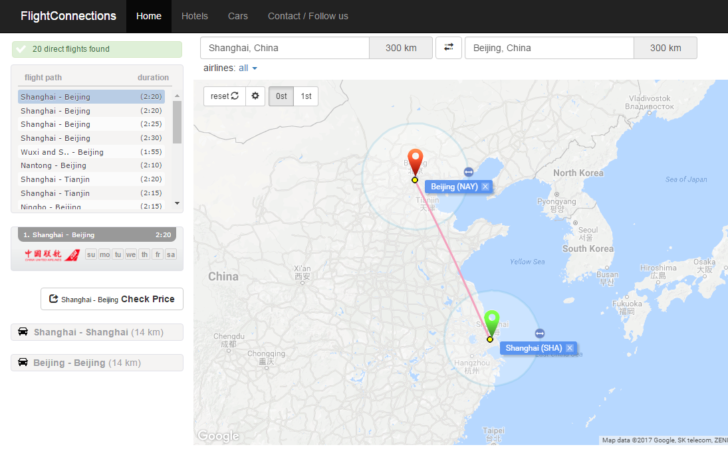Click the green Shanghai origin map pin
The image size is (728, 459).
tap(492, 323)
